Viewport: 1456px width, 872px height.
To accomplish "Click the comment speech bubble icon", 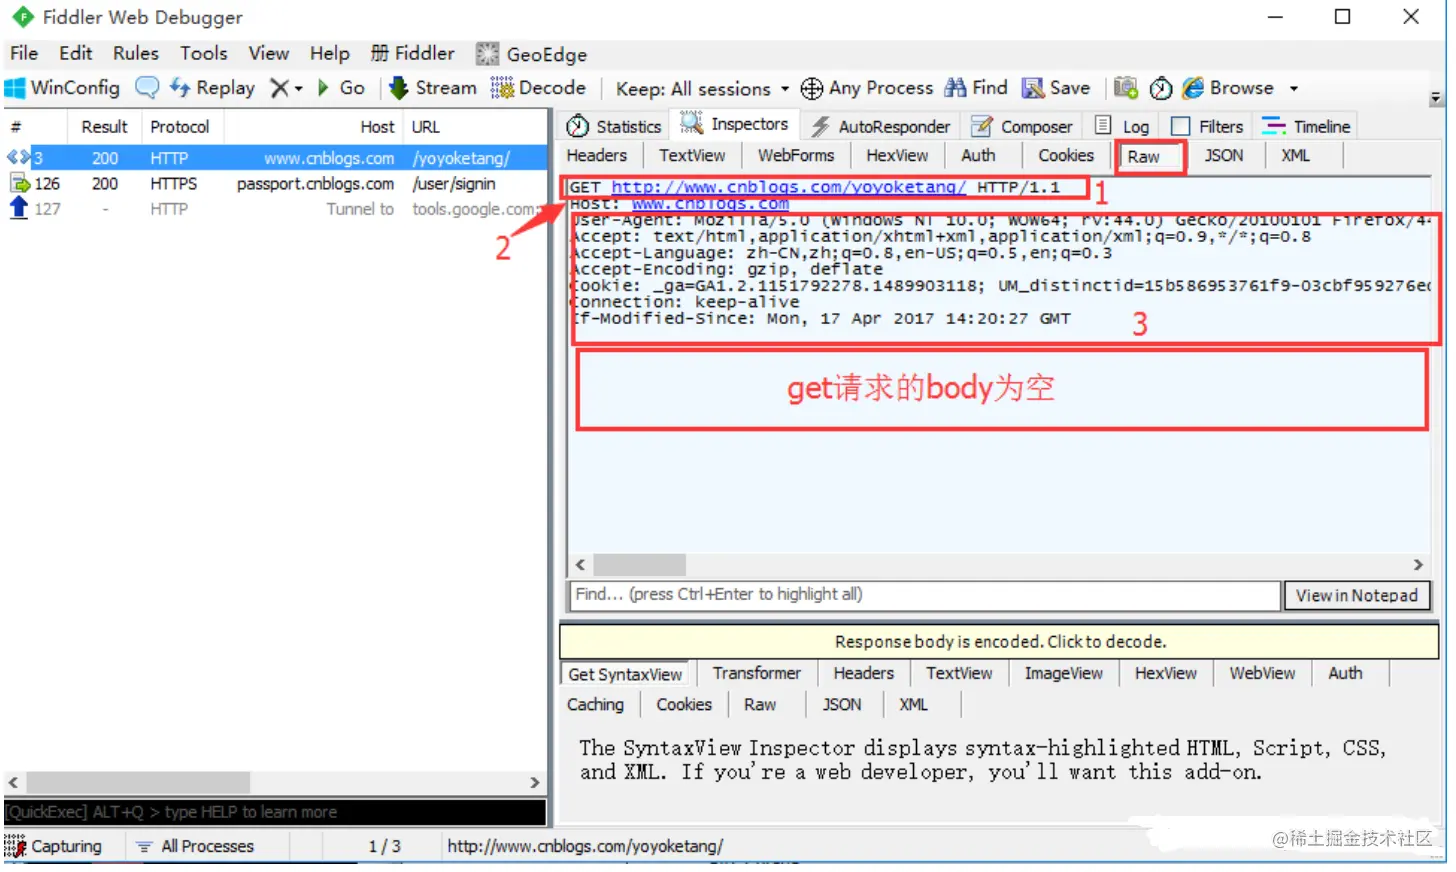I will (147, 88).
